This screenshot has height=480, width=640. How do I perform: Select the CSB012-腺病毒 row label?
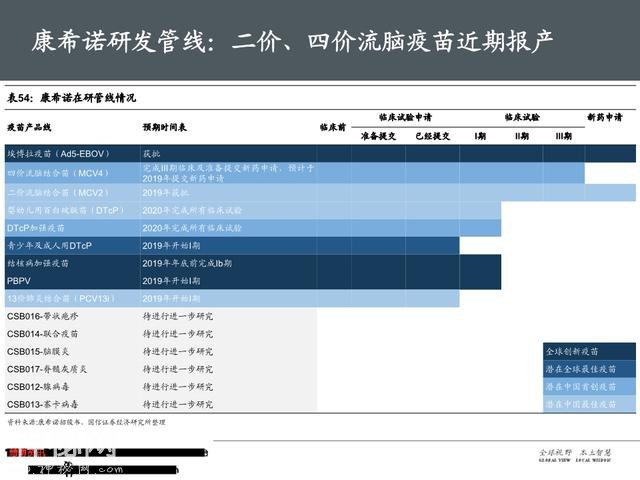pos(38,387)
